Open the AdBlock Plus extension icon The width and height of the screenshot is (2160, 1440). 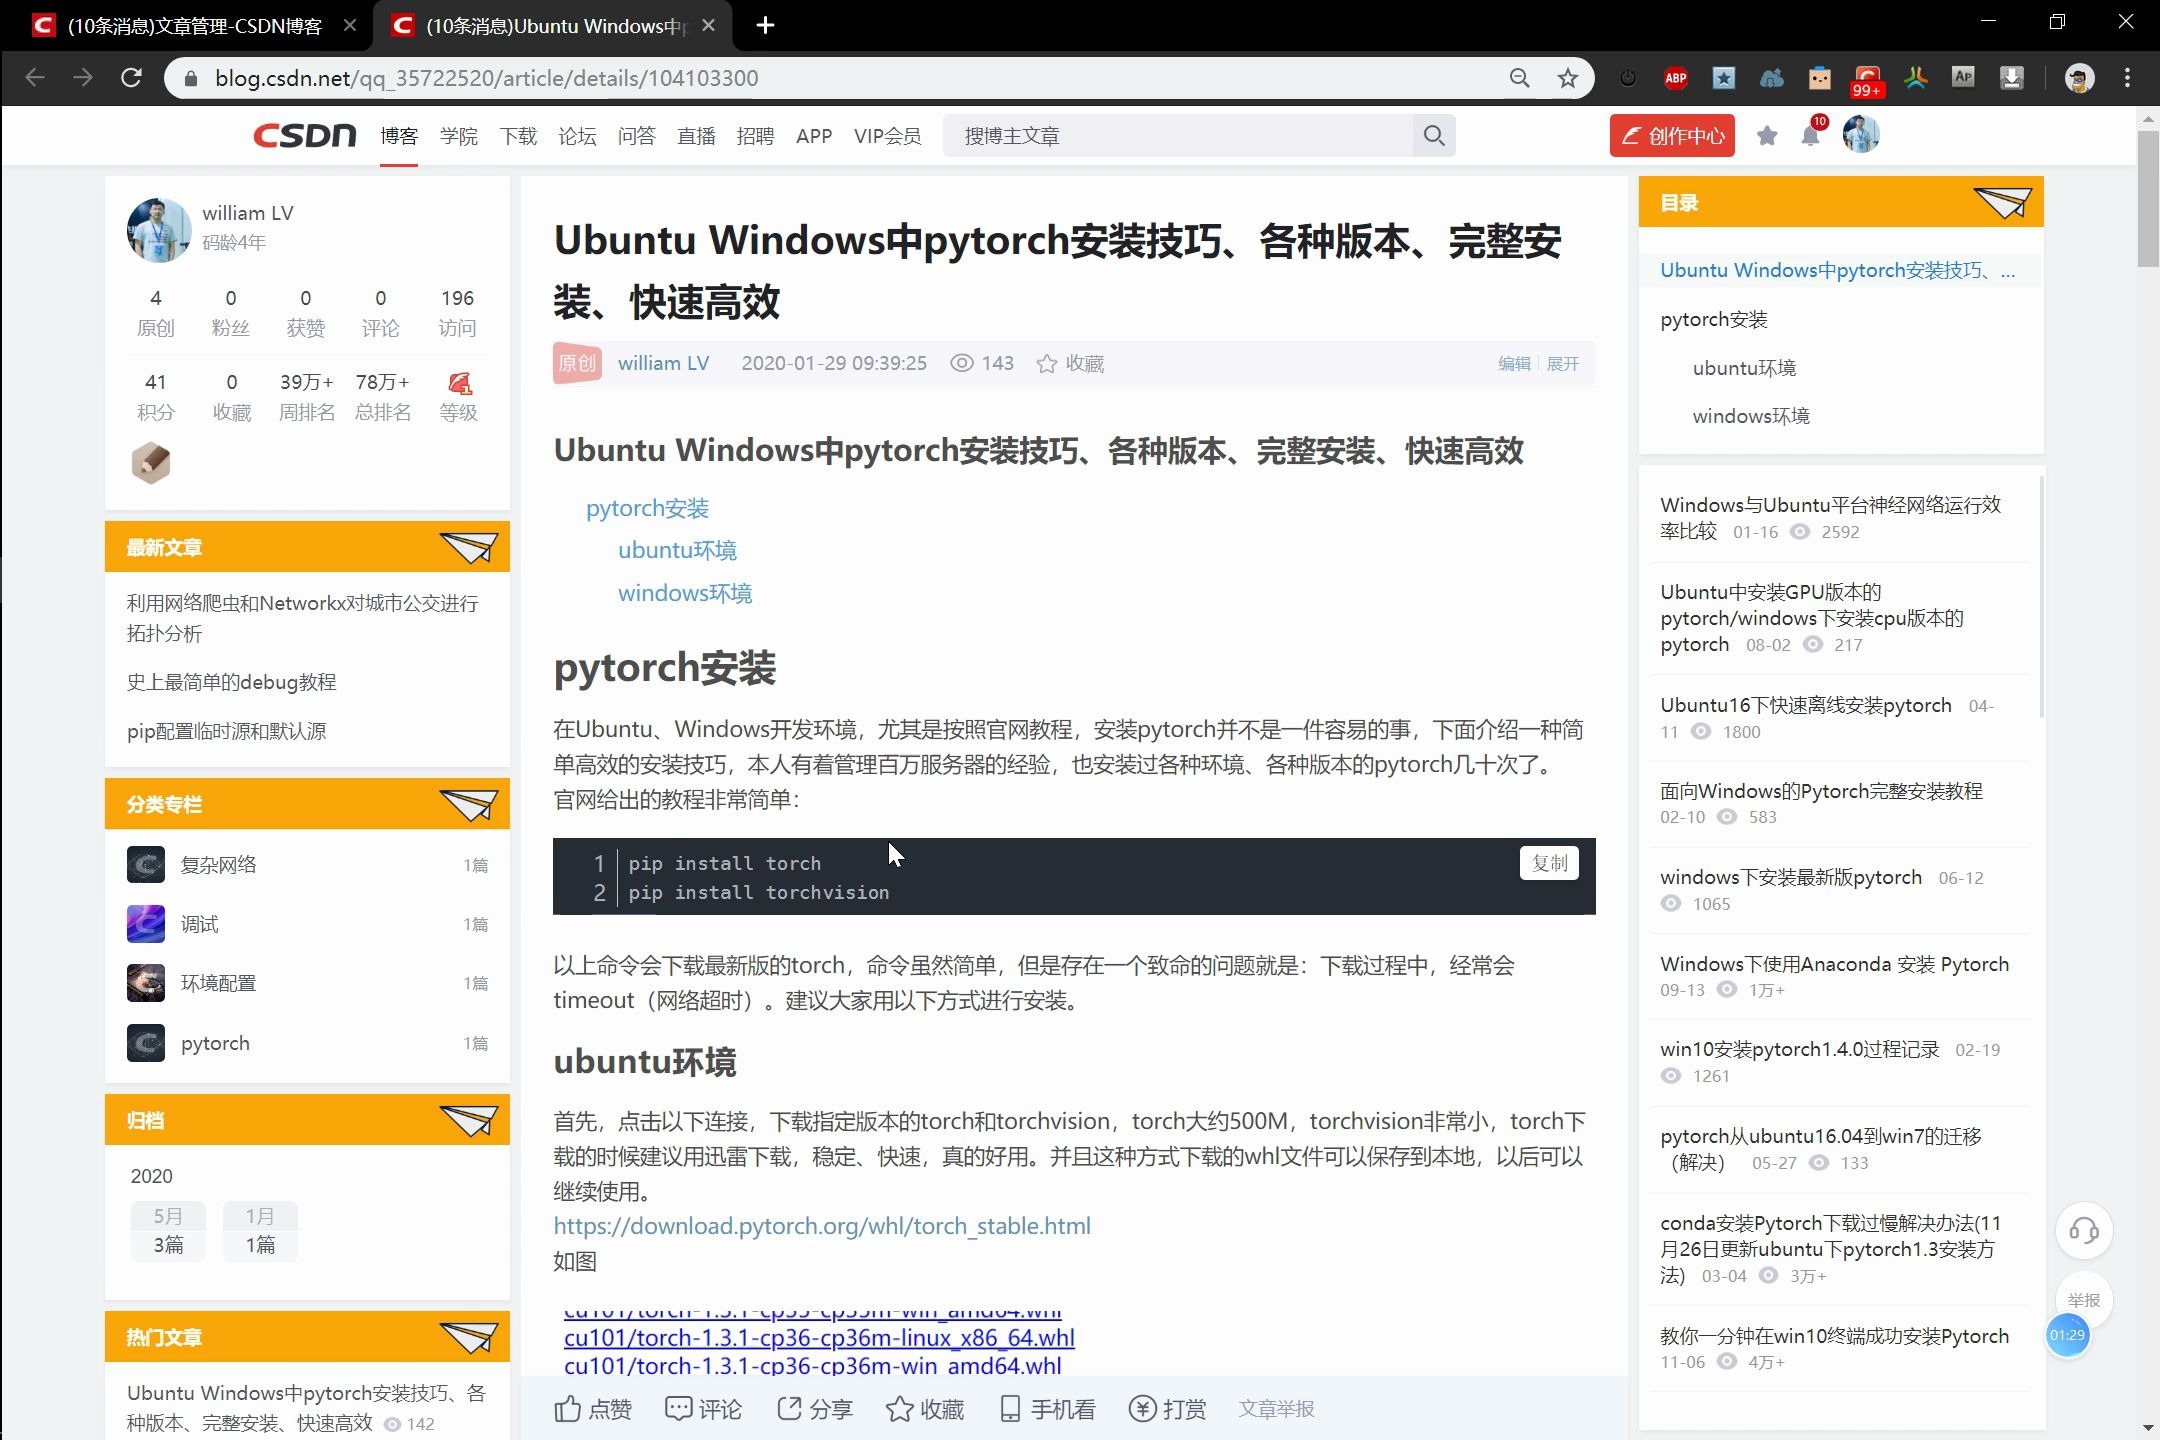coord(1676,78)
